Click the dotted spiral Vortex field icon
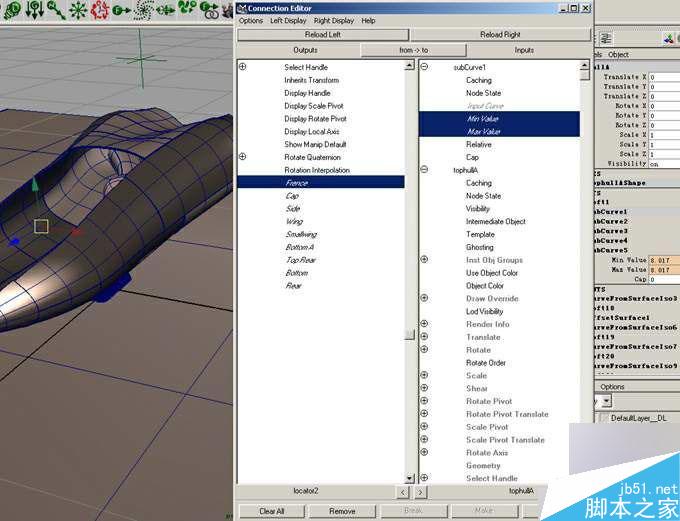The image size is (680, 521). coord(143,10)
